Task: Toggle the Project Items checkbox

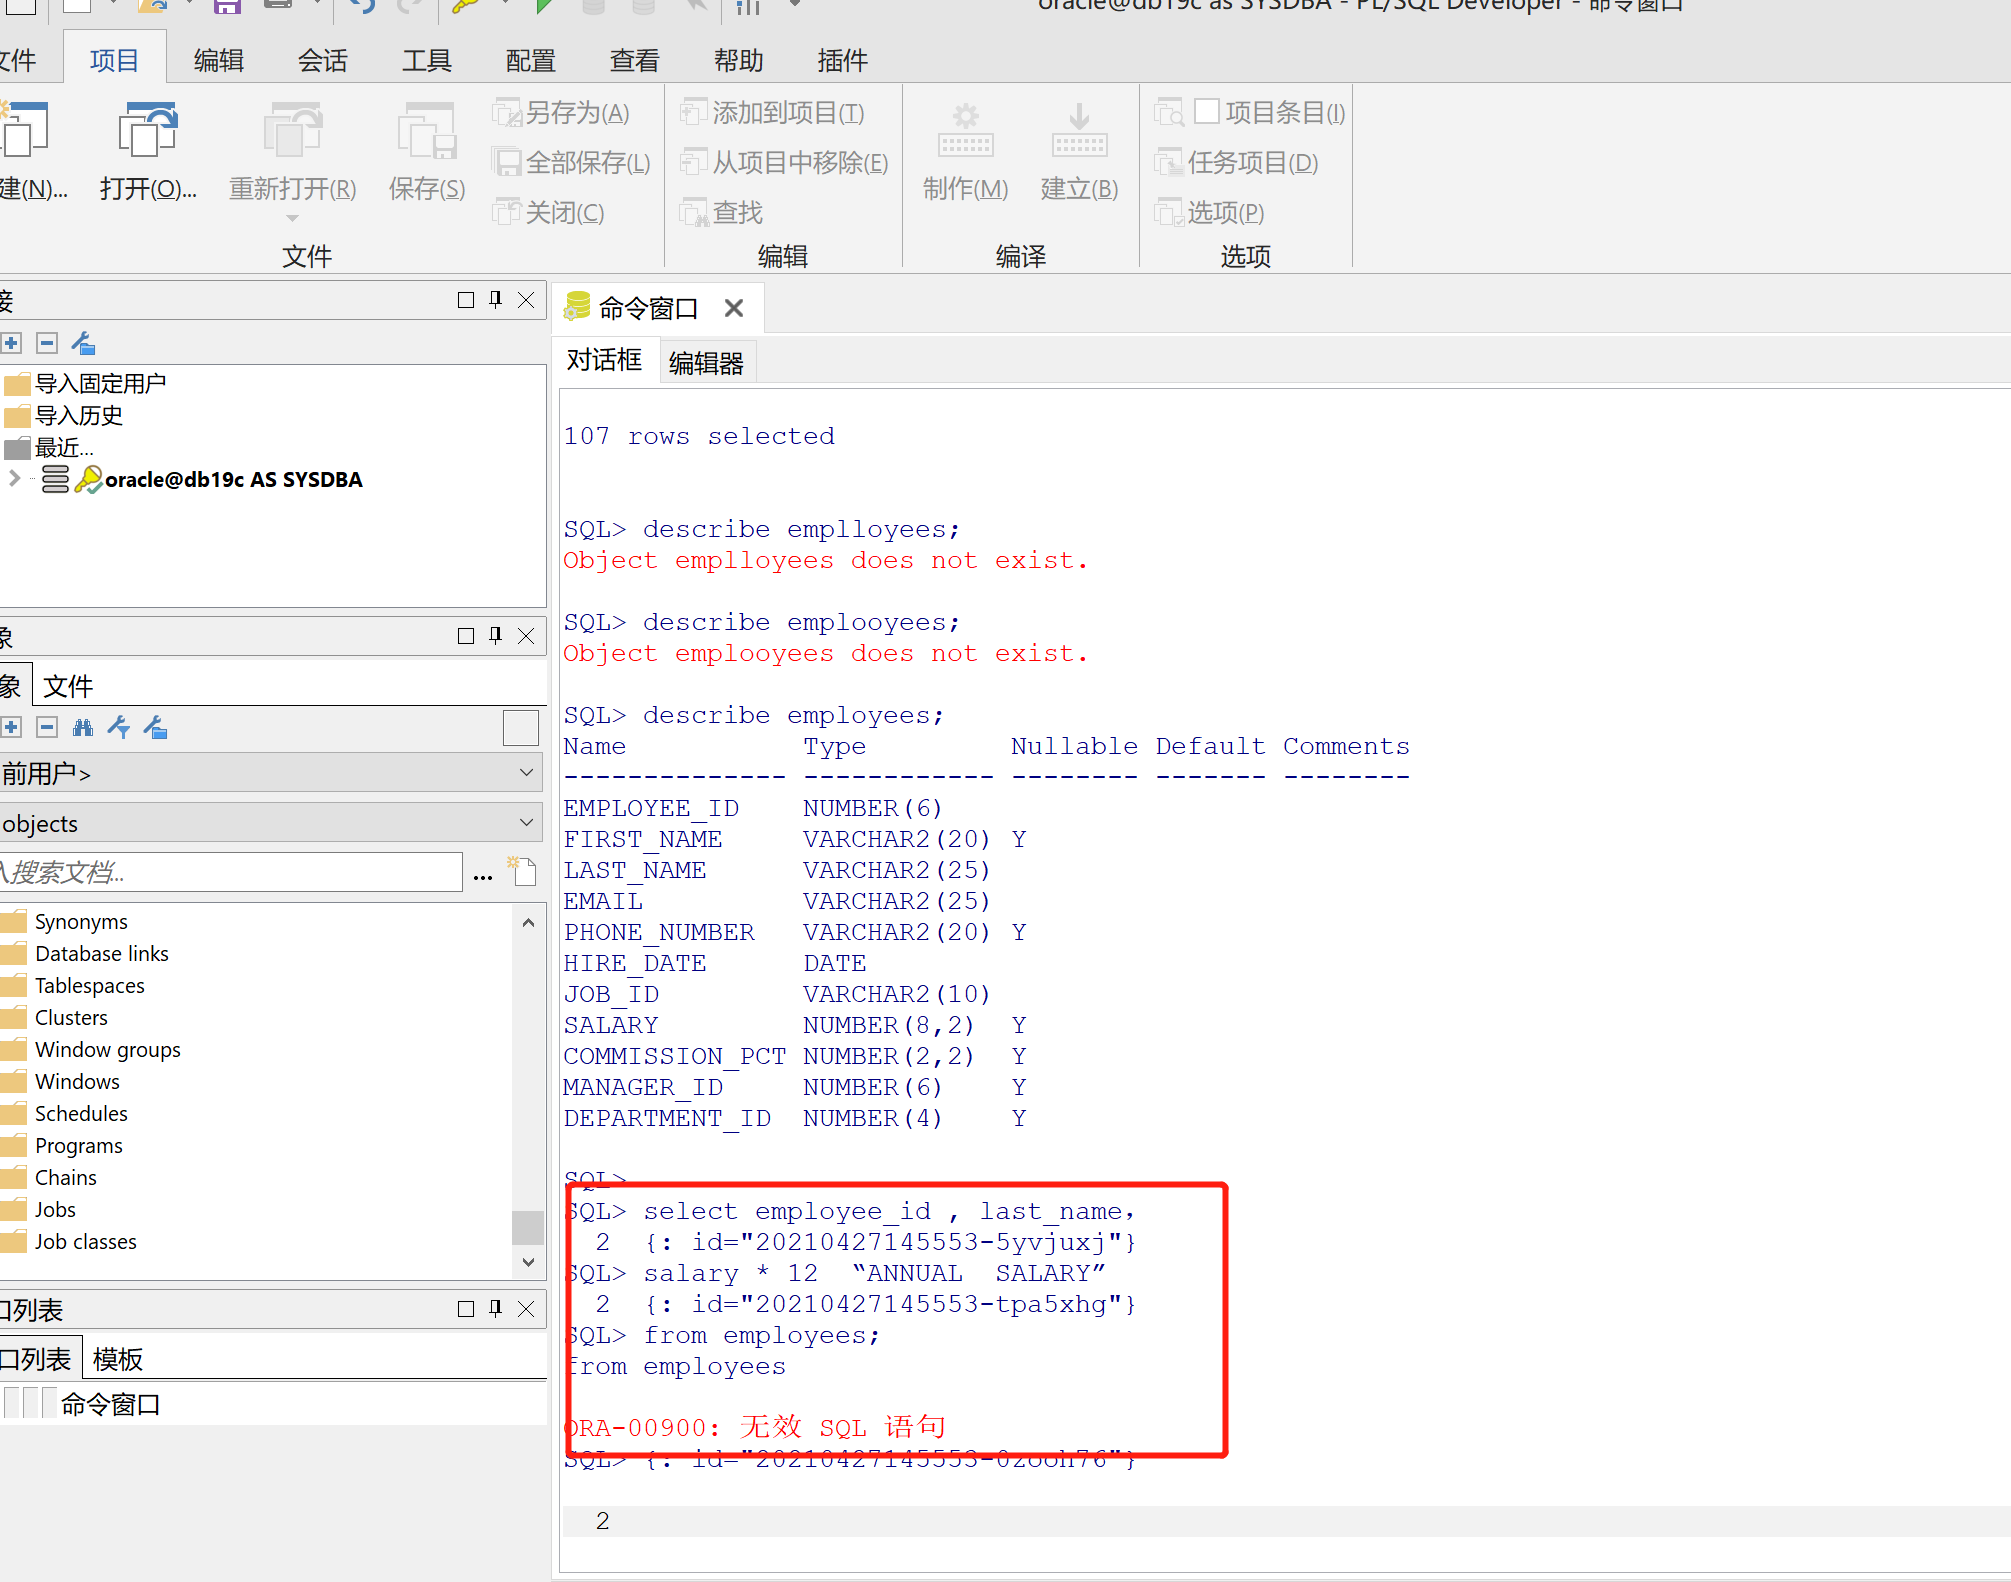Action: (x=1207, y=111)
